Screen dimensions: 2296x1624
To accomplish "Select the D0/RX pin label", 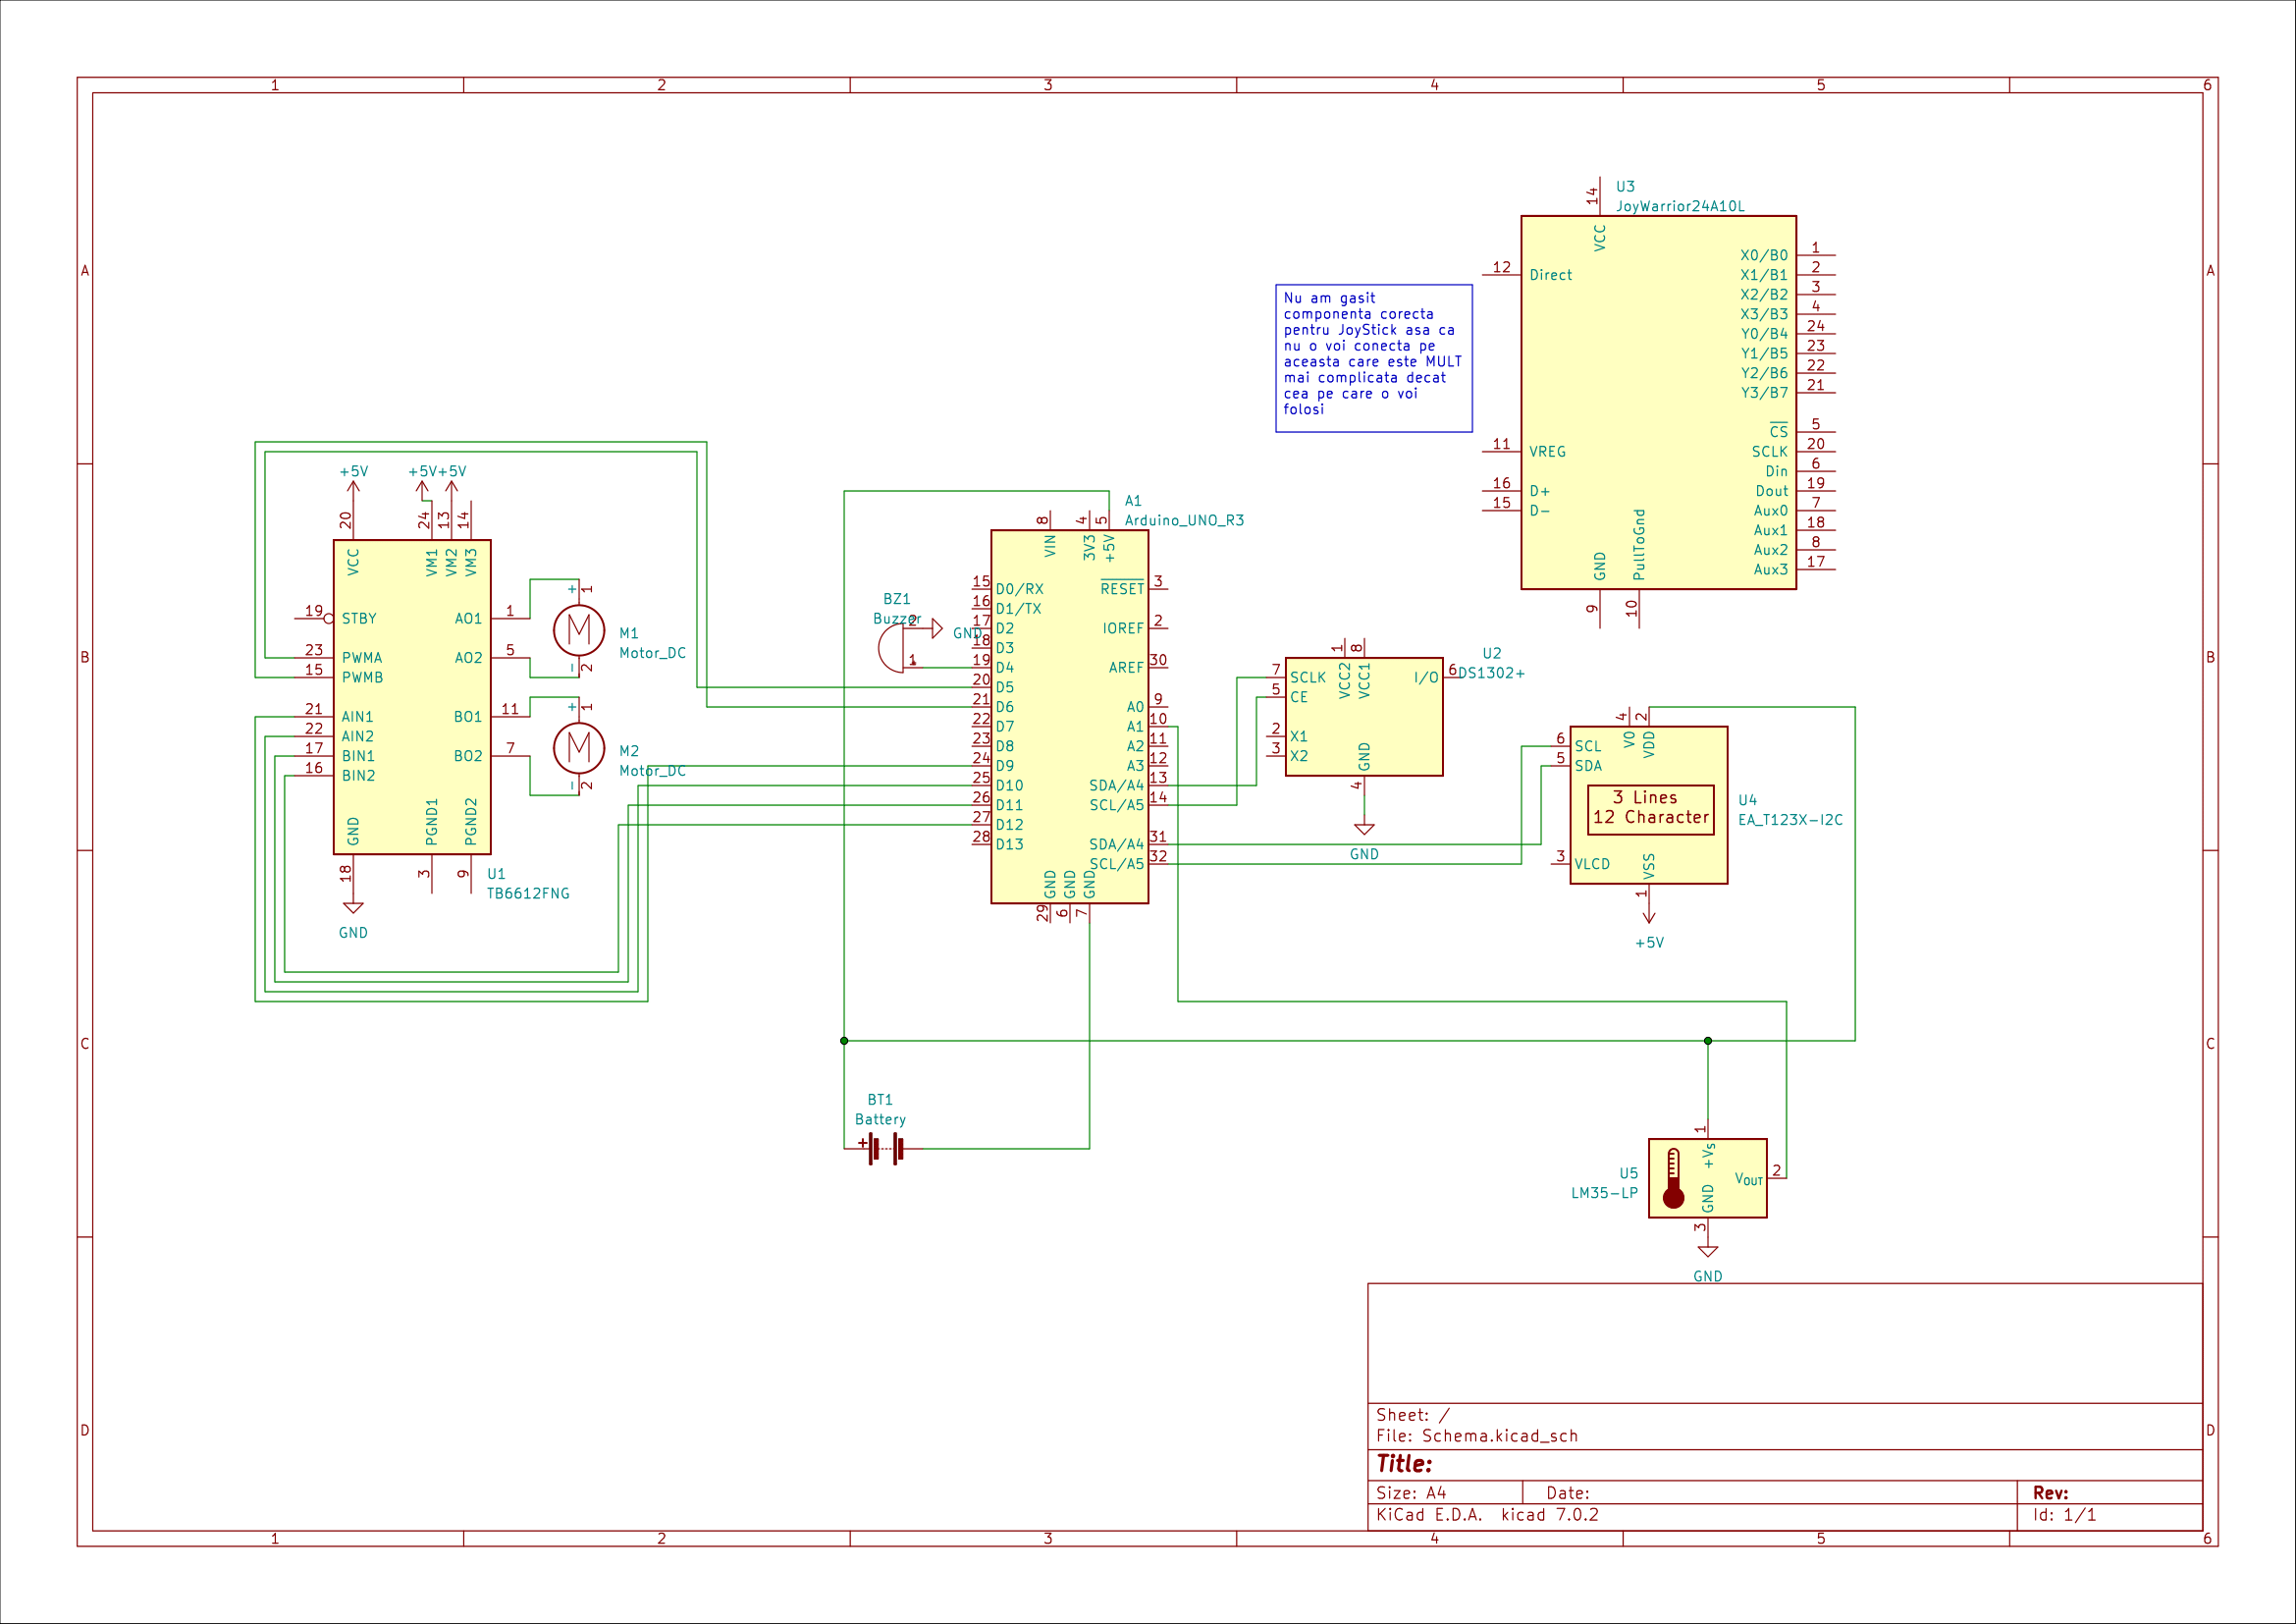I will tap(1019, 590).
